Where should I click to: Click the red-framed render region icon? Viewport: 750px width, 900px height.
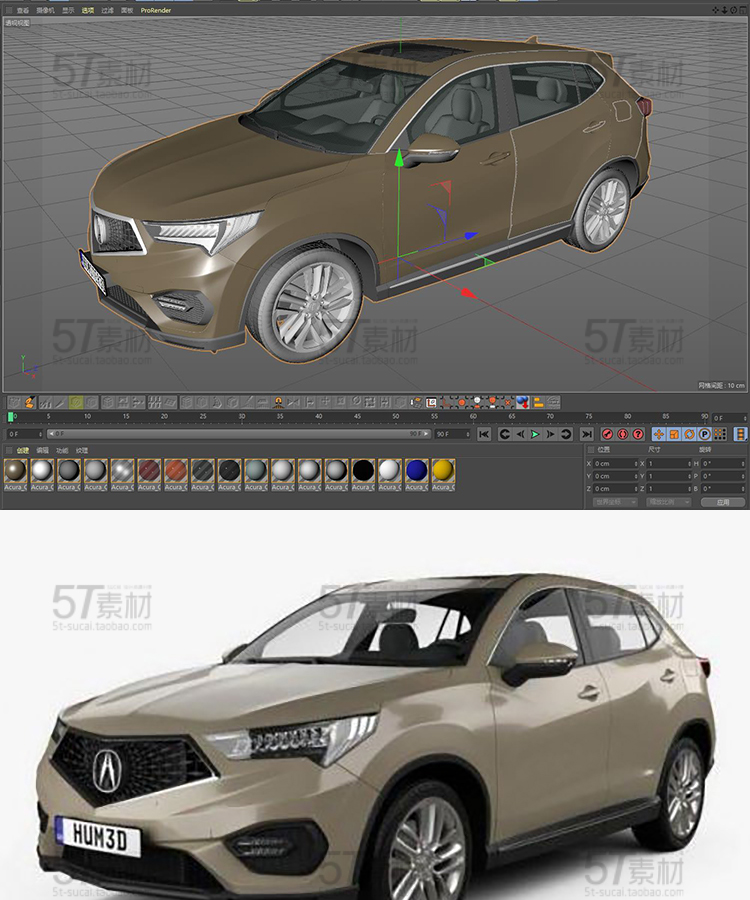click(x=432, y=402)
